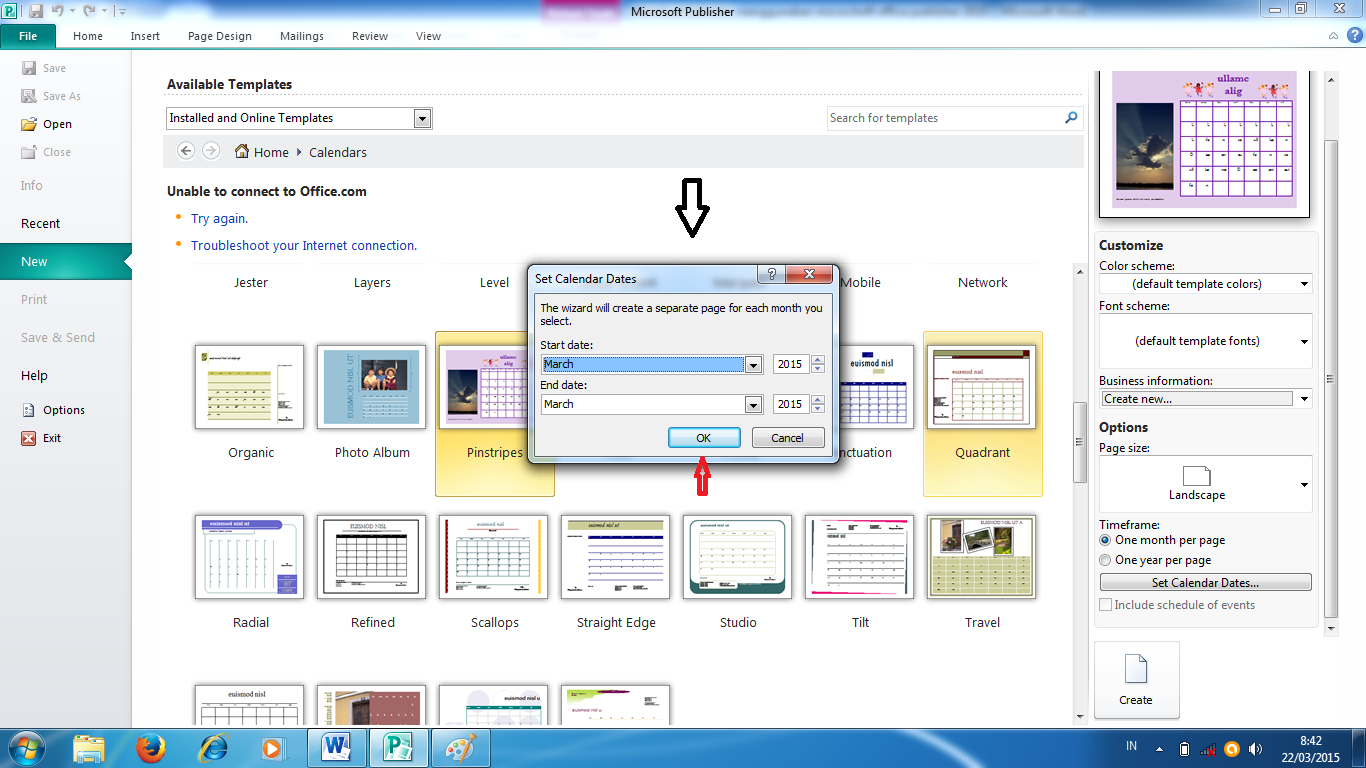
Task: Open Paint from the taskbar
Action: pyautogui.click(x=460, y=747)
